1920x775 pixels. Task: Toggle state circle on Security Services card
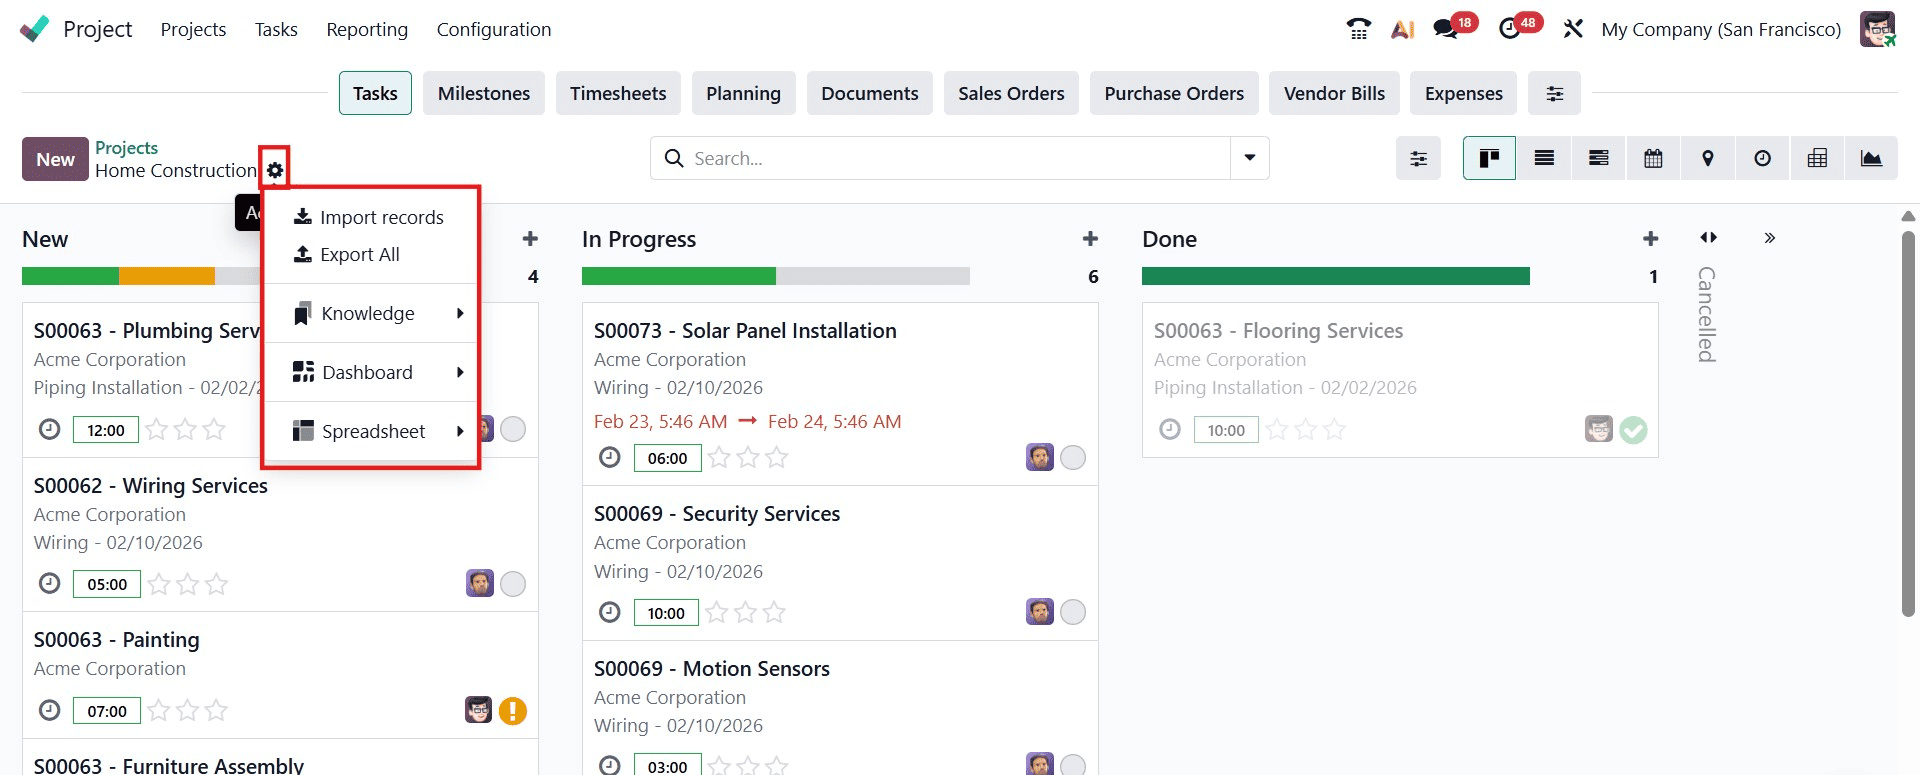1073,612
